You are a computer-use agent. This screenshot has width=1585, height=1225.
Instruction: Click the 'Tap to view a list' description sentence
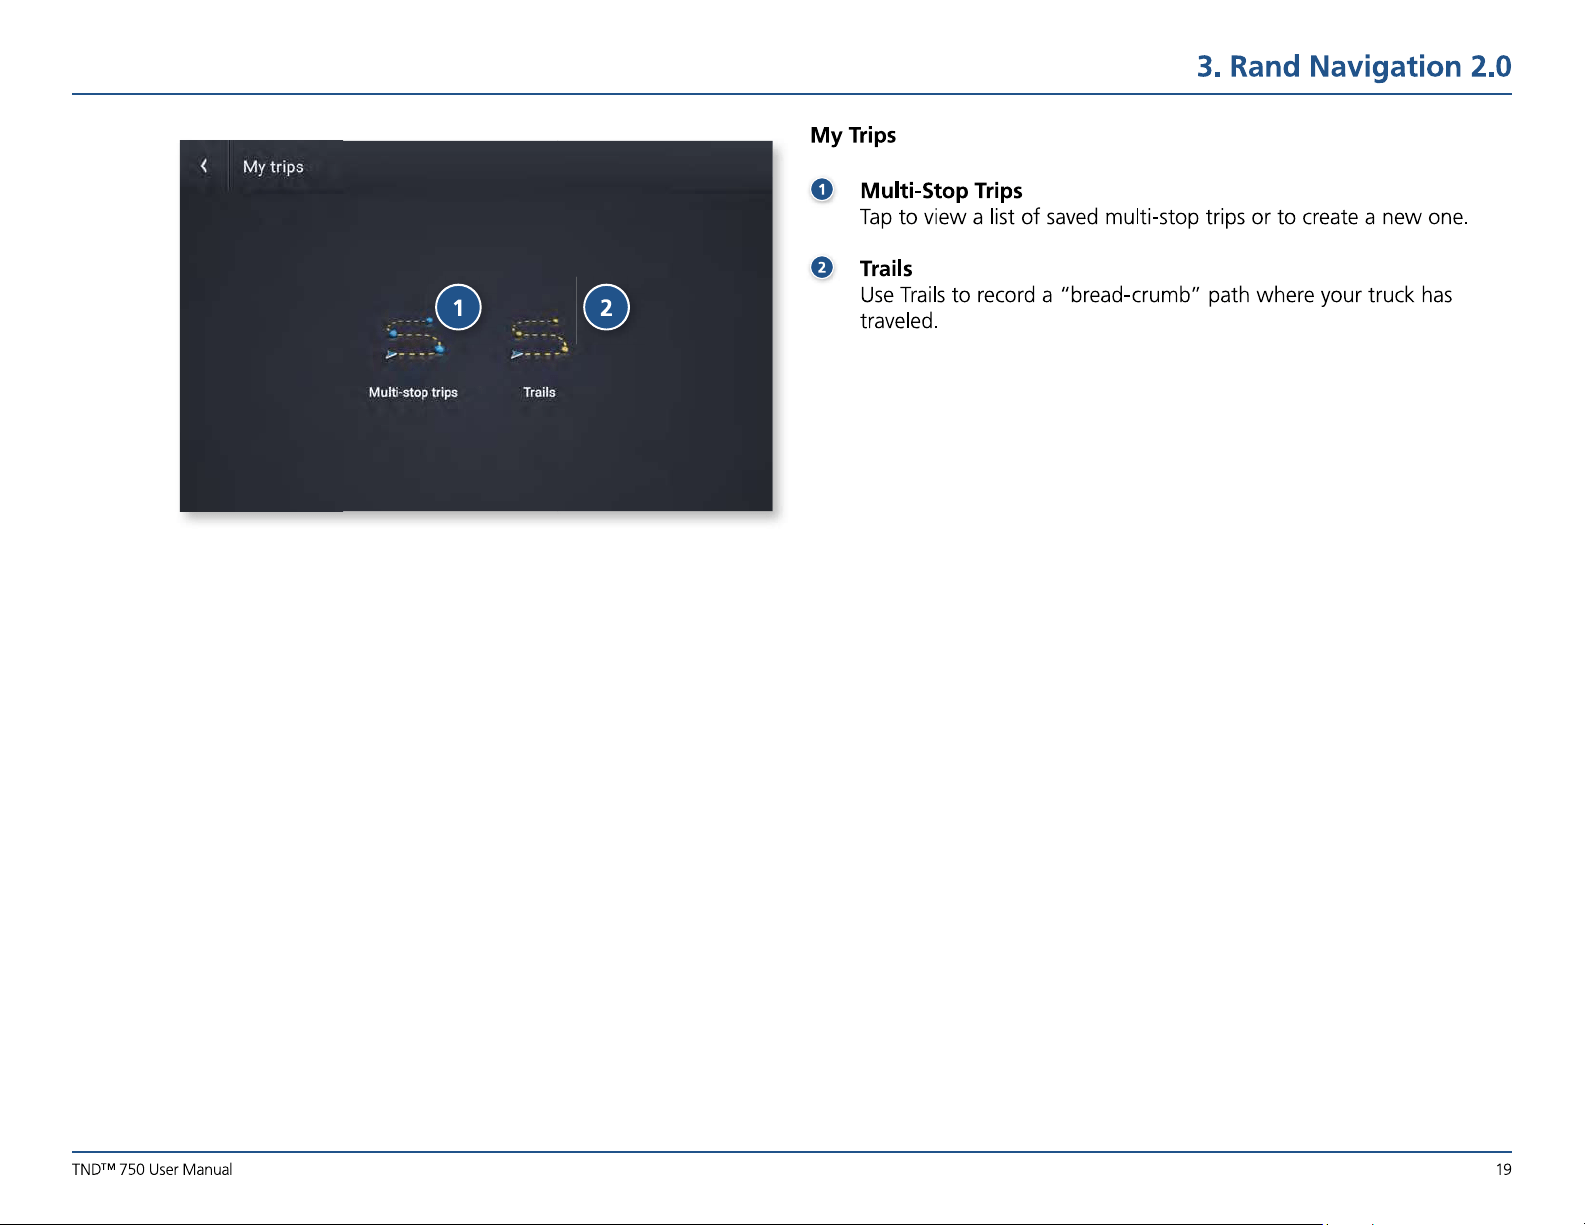pos(1164,217)
